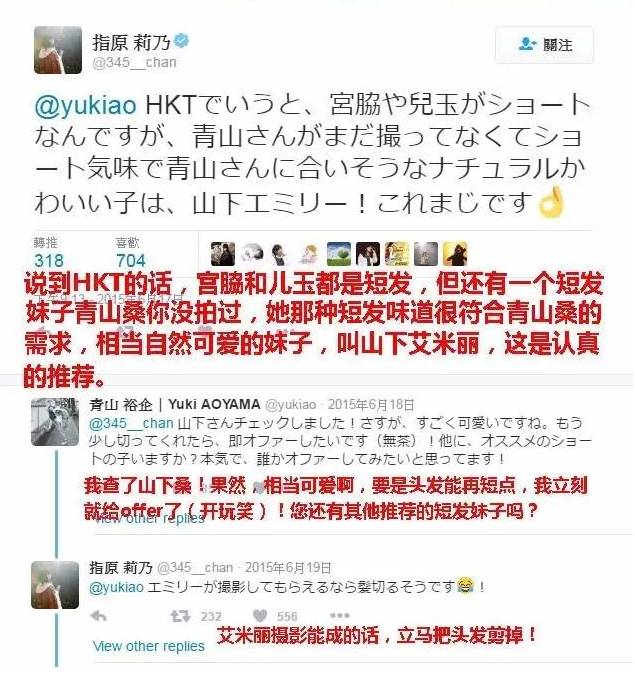
Task: Open 指原莉乃's avatar in the bottom reply
Action: 55,585
